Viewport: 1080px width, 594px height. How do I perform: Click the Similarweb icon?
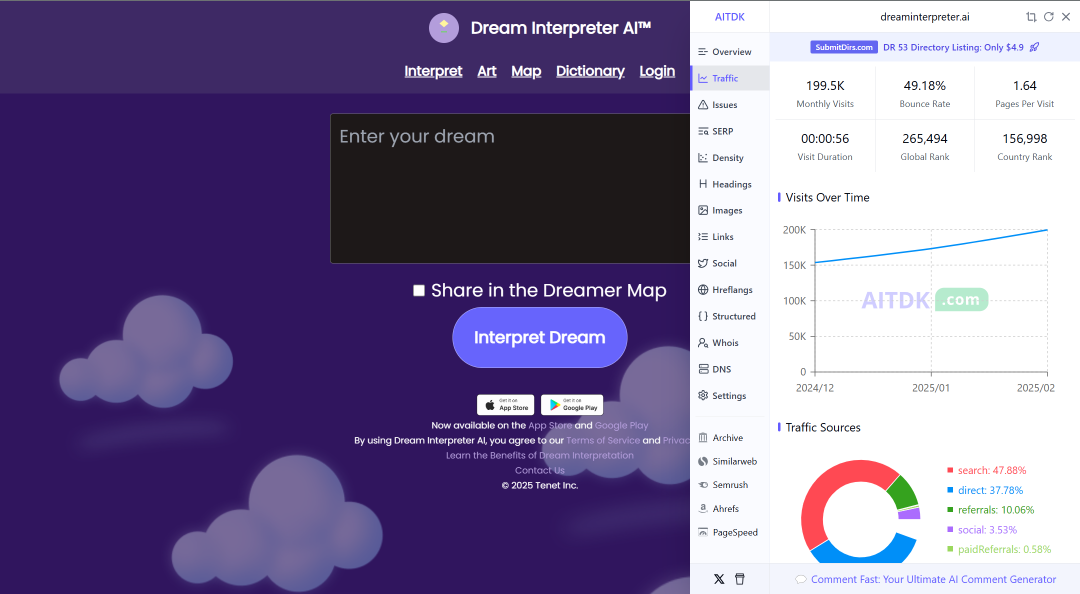(x=703, y=461)
